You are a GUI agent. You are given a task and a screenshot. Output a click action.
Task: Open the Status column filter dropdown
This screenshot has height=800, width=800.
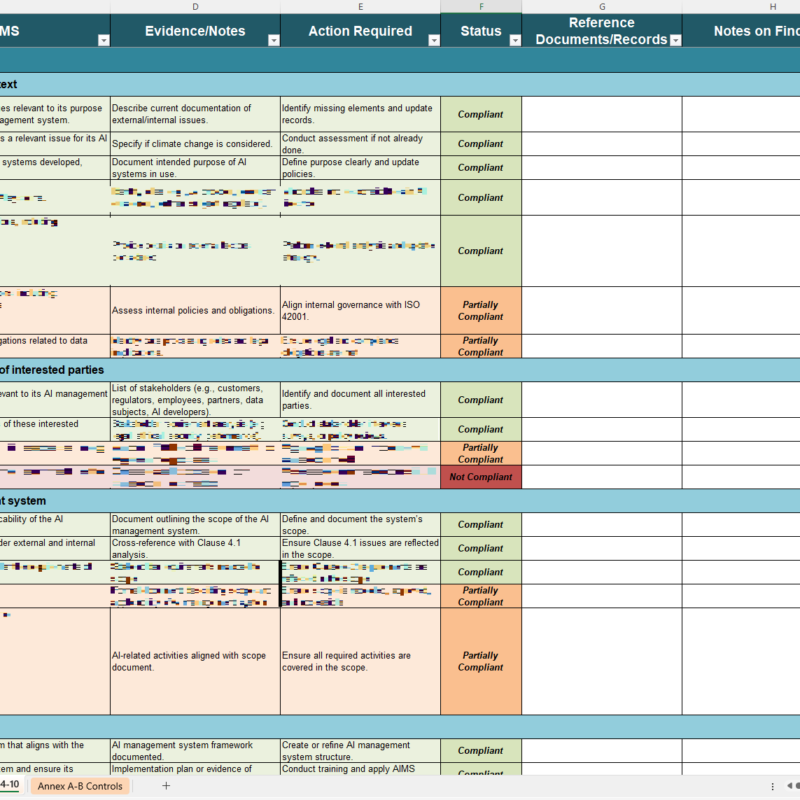tap(514, 41)
